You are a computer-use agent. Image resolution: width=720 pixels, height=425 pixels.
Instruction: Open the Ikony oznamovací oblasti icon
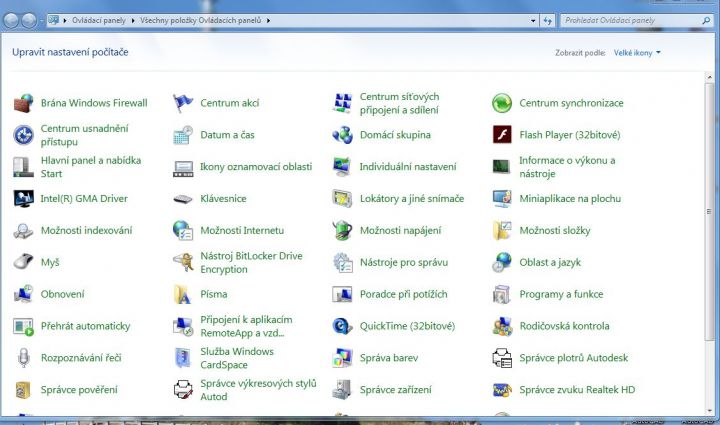[x=183, y=168]
